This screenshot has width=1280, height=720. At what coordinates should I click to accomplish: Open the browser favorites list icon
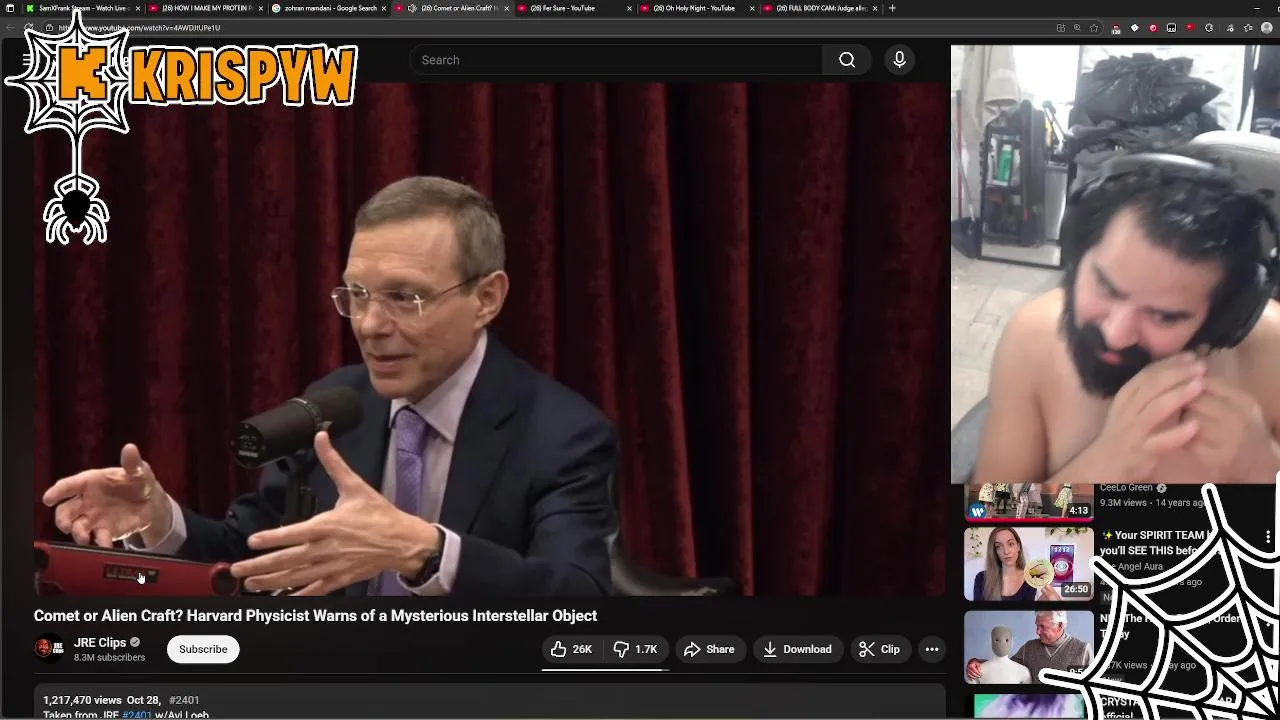coord(1247,28)
